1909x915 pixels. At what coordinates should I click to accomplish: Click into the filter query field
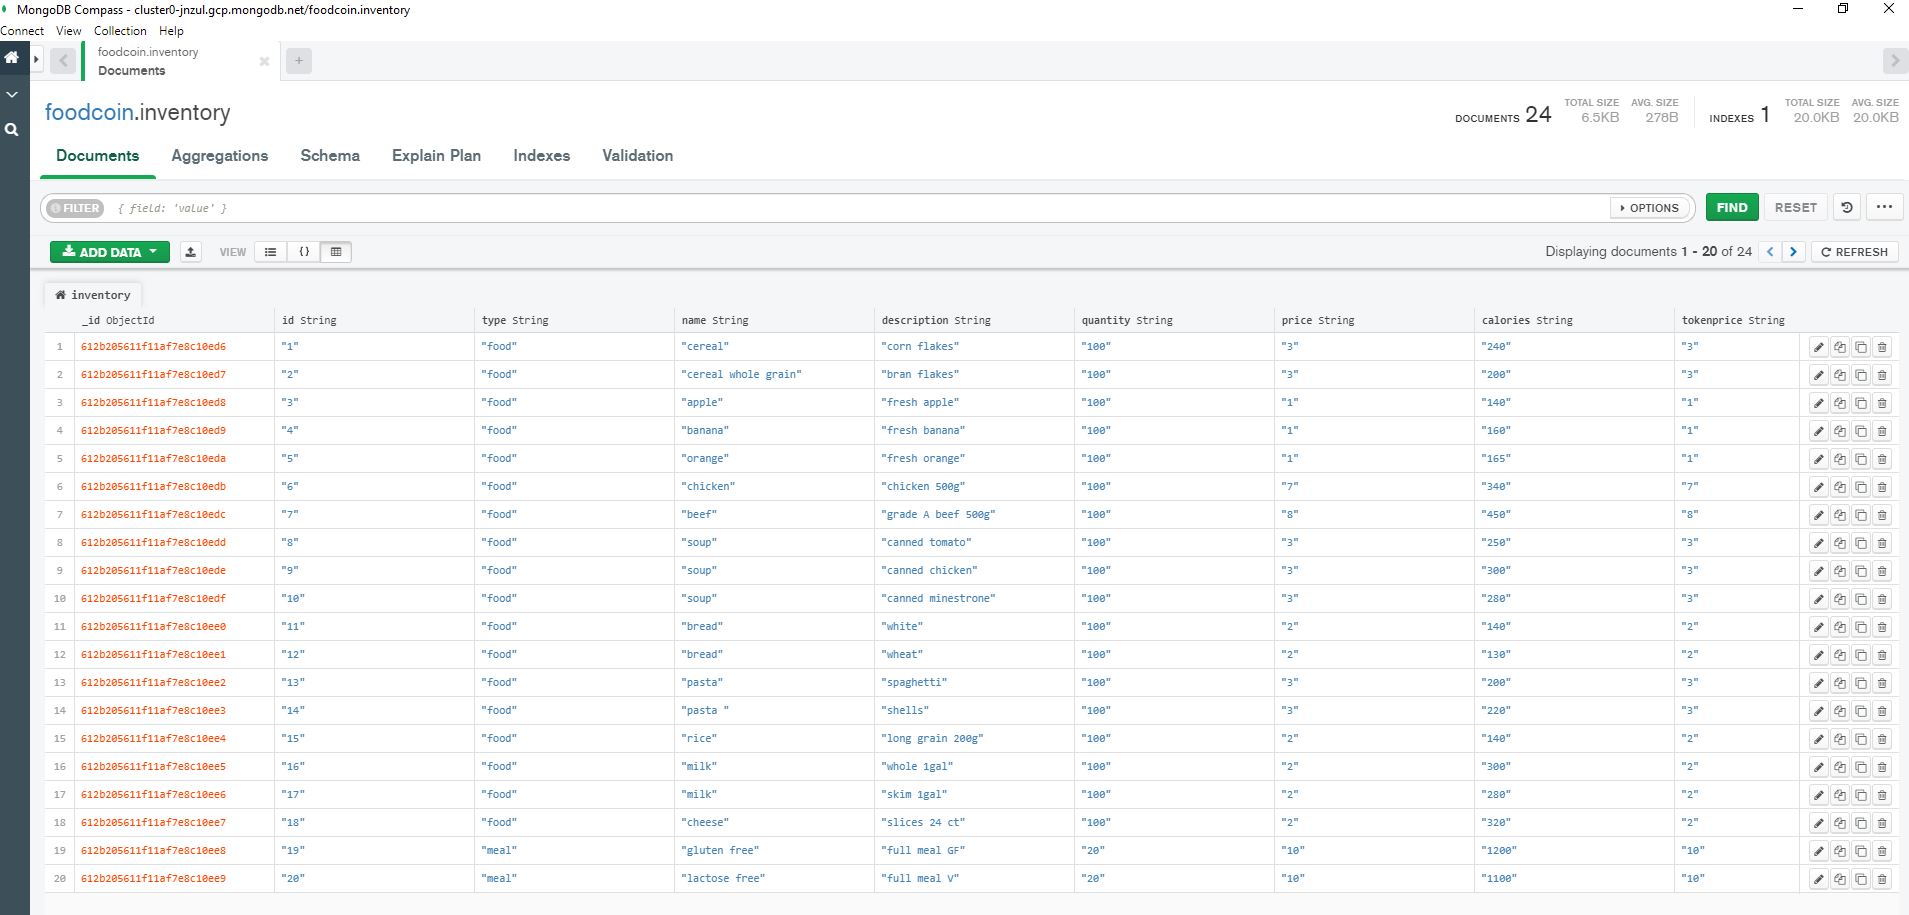click(x=860, y=208)
